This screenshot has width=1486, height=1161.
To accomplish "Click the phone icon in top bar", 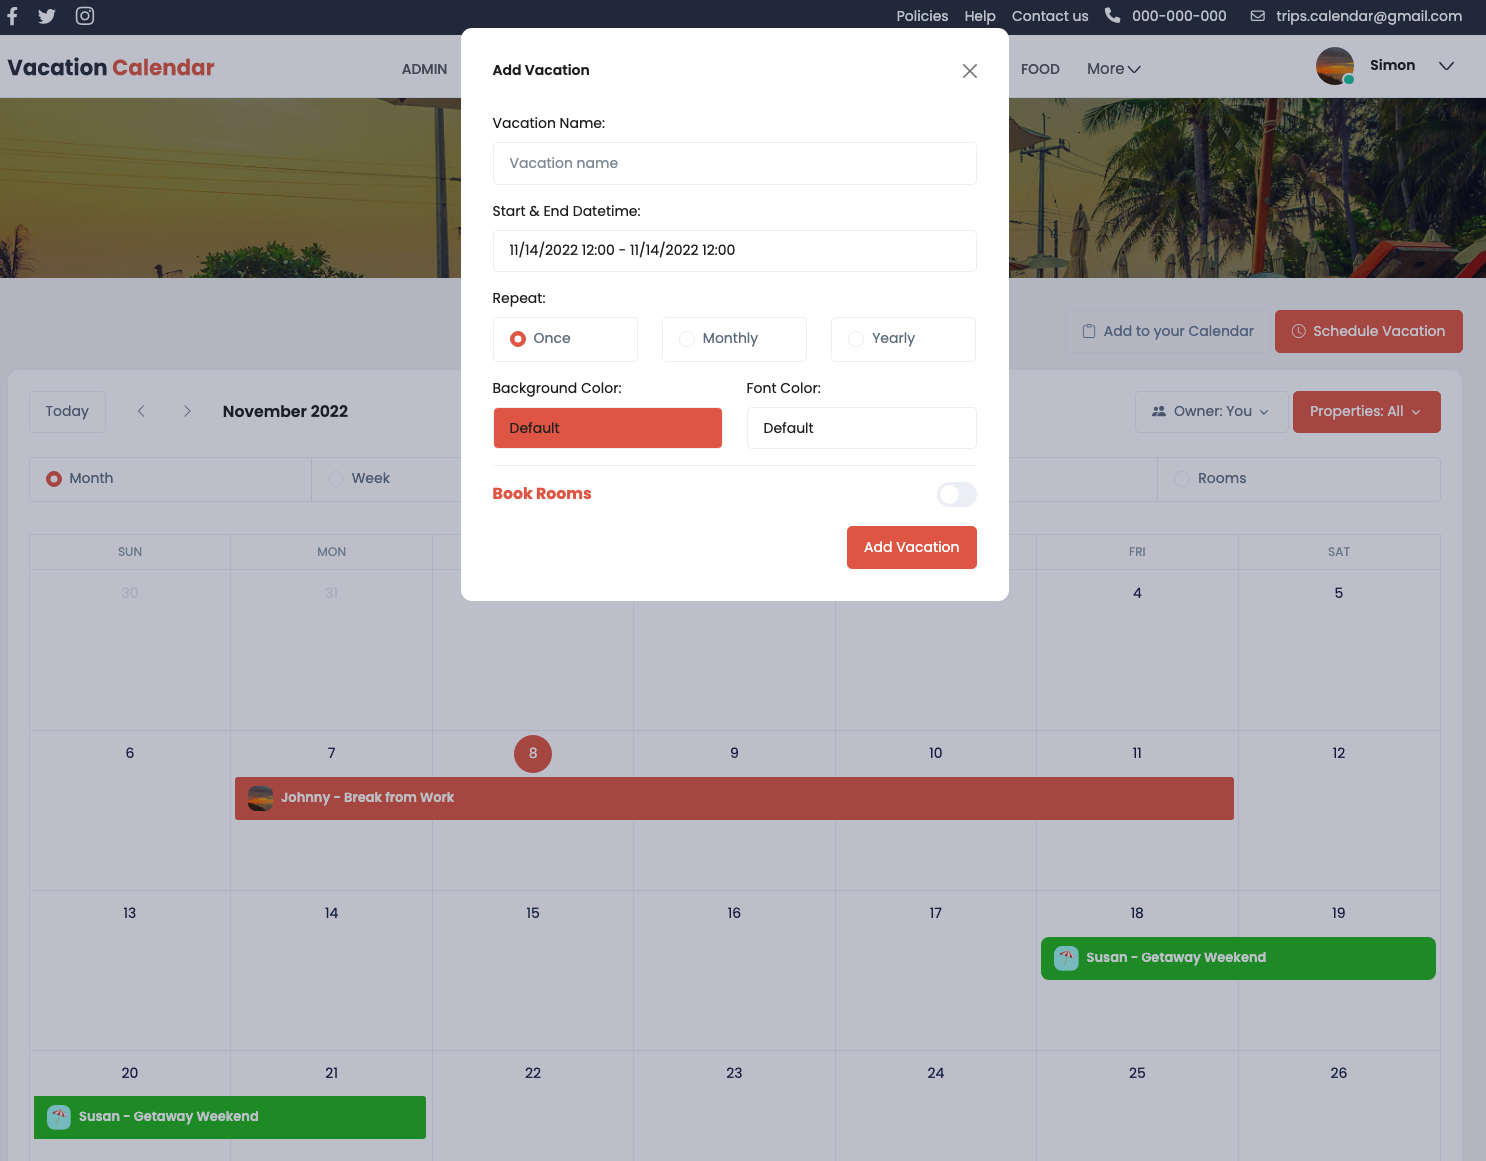I will [1112, 16].
